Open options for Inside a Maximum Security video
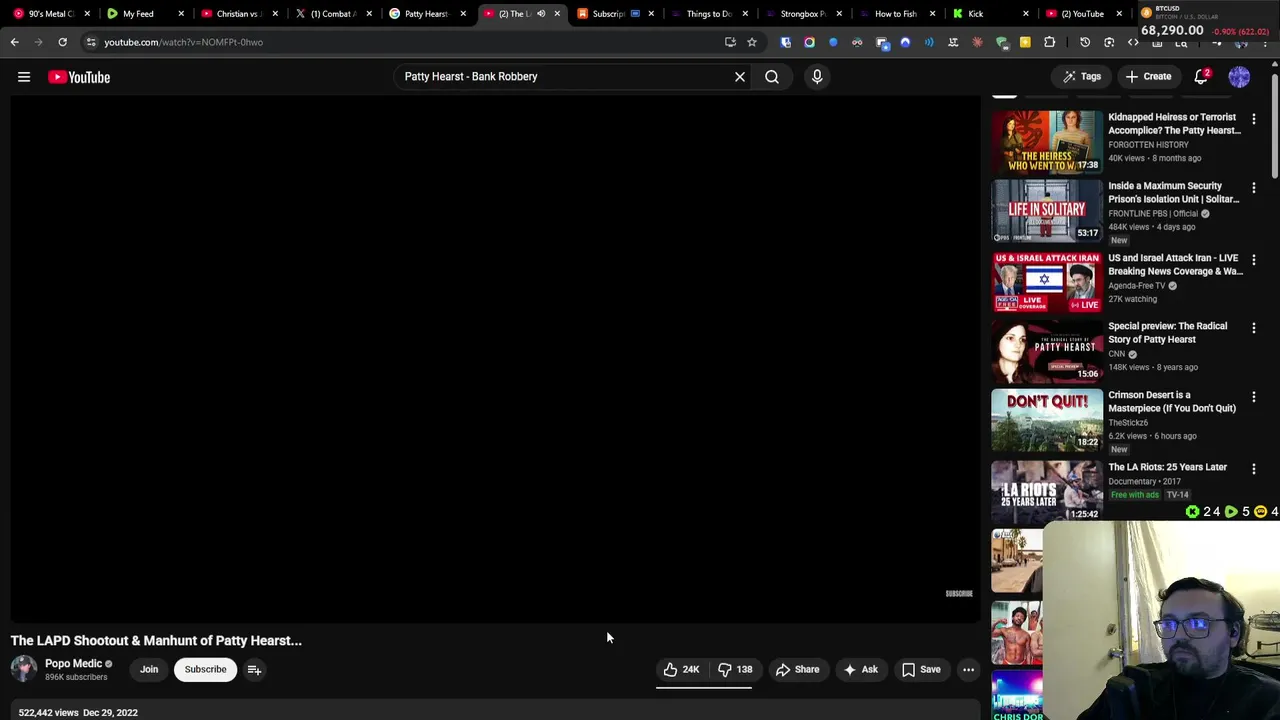The width and height of the screenshot is (1280, 720). [x=1253, y=188]
